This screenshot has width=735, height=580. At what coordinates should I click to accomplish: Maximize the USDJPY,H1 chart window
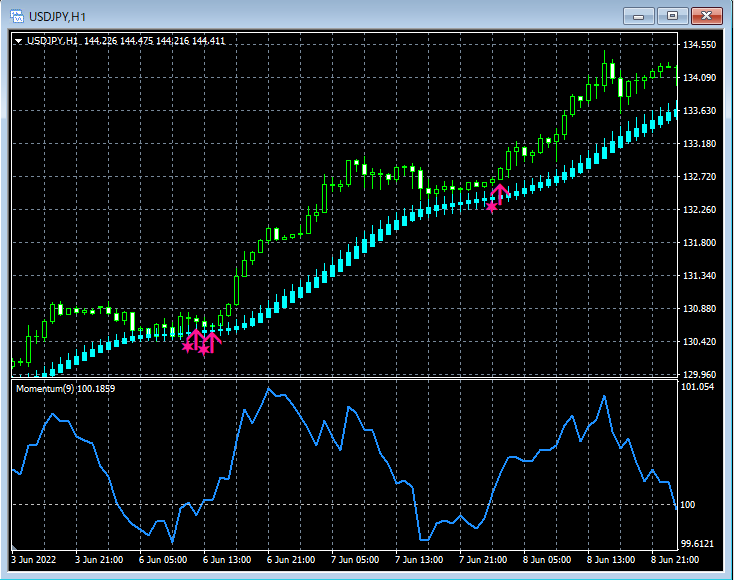click(672, 16)
